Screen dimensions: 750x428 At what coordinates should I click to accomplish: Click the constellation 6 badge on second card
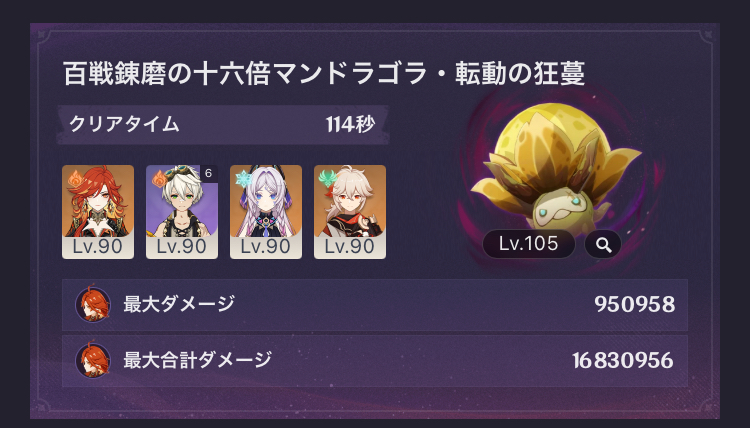pyautogui.click(x=209, y=173)
